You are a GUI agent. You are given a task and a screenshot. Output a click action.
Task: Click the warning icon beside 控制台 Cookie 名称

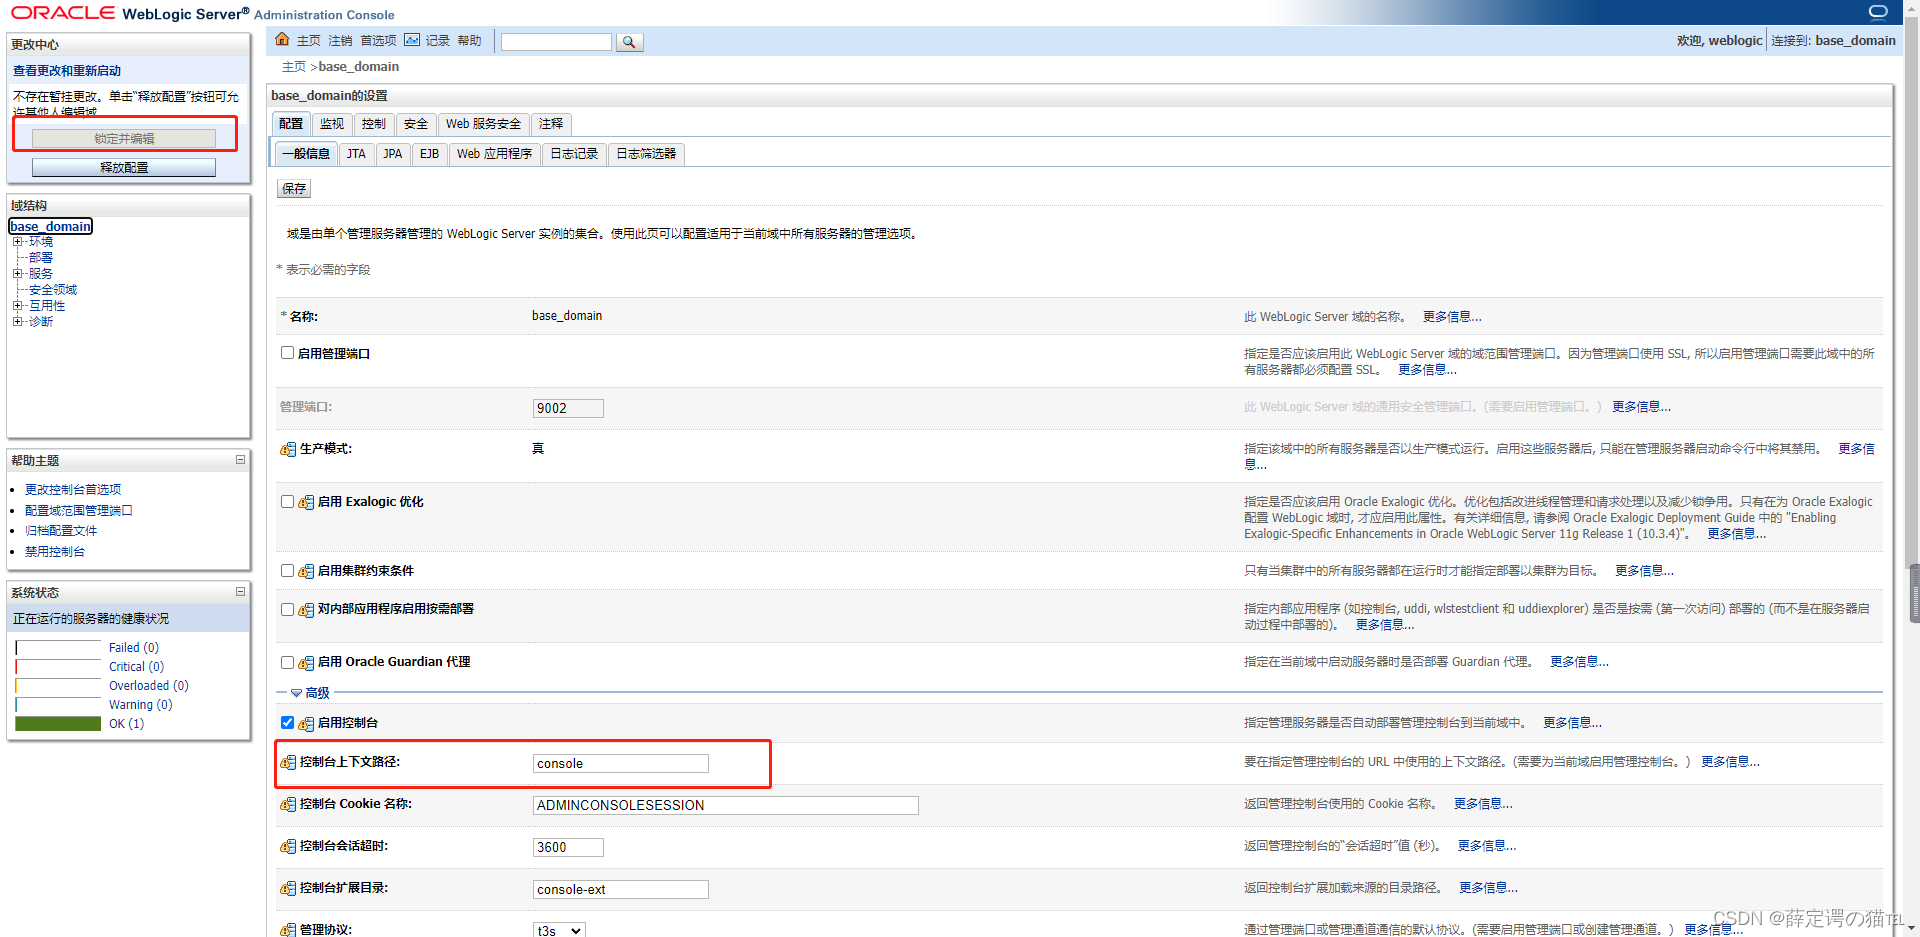click(x=288, y=804)
